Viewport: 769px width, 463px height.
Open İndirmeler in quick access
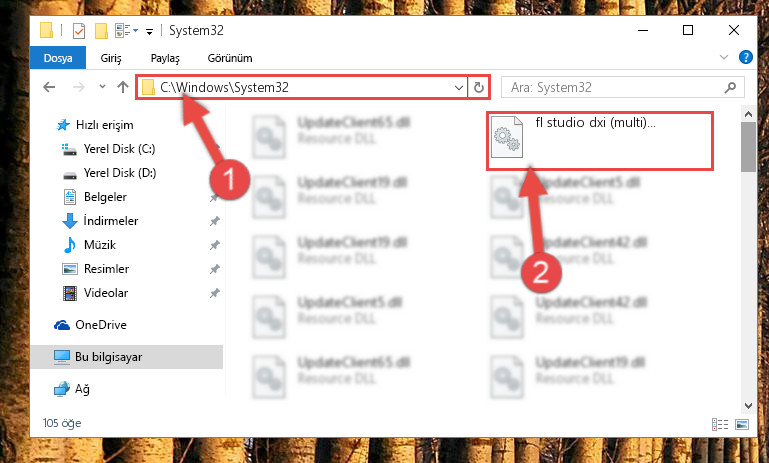click(x=111, y=221)
